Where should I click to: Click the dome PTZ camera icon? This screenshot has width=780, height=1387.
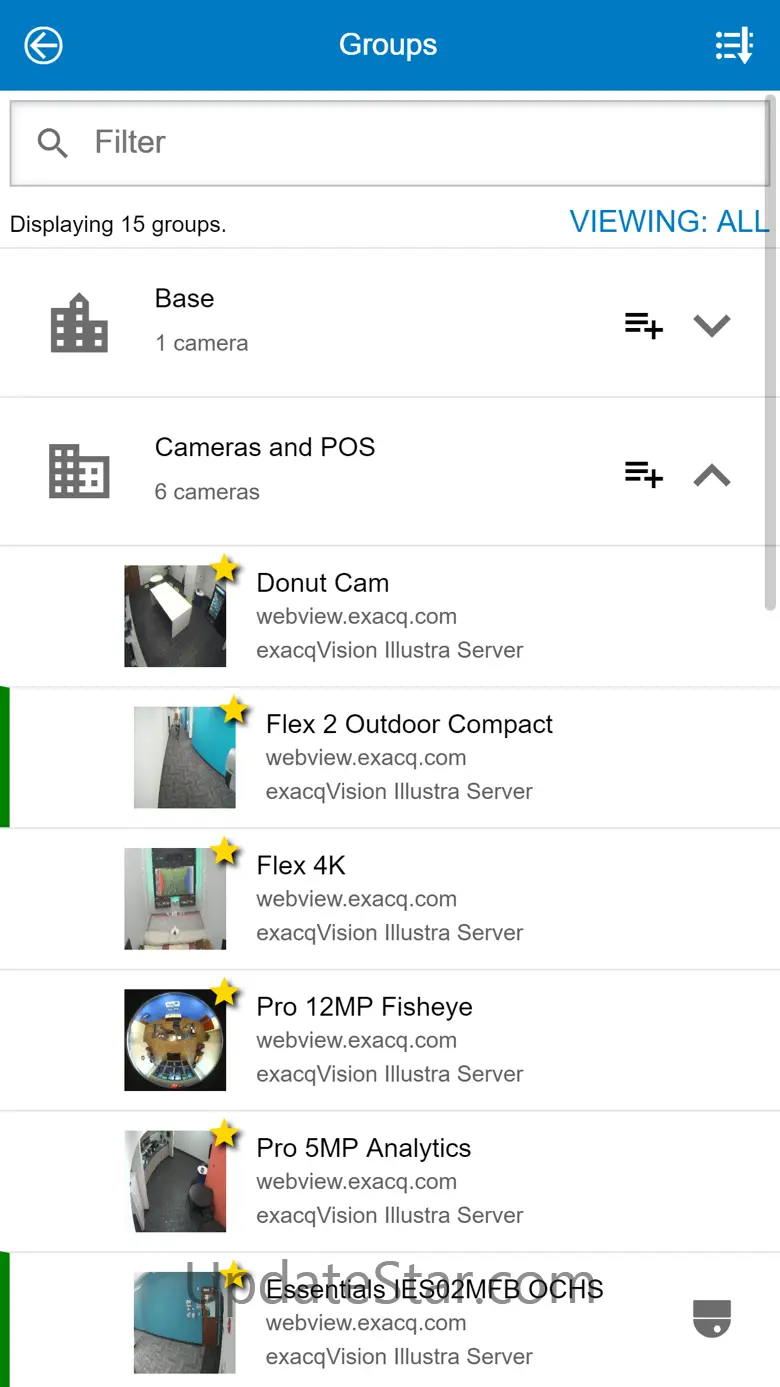pyautogui.click(x=712, y=1318)
